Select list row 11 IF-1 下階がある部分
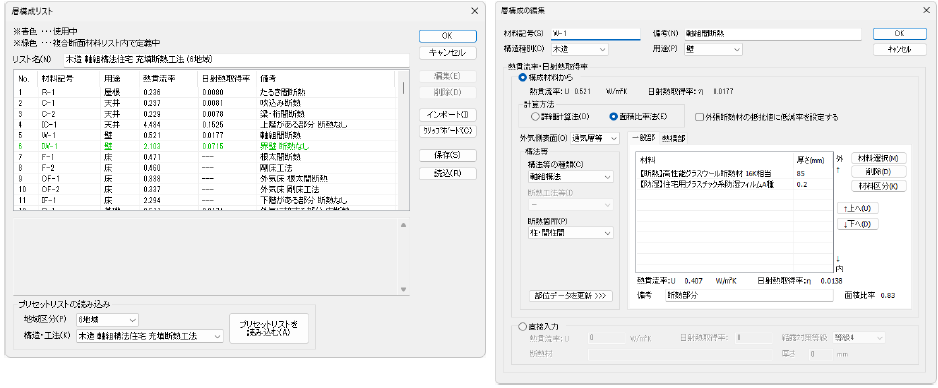This screenshot has height=388, width=938. tap(206, 200)
